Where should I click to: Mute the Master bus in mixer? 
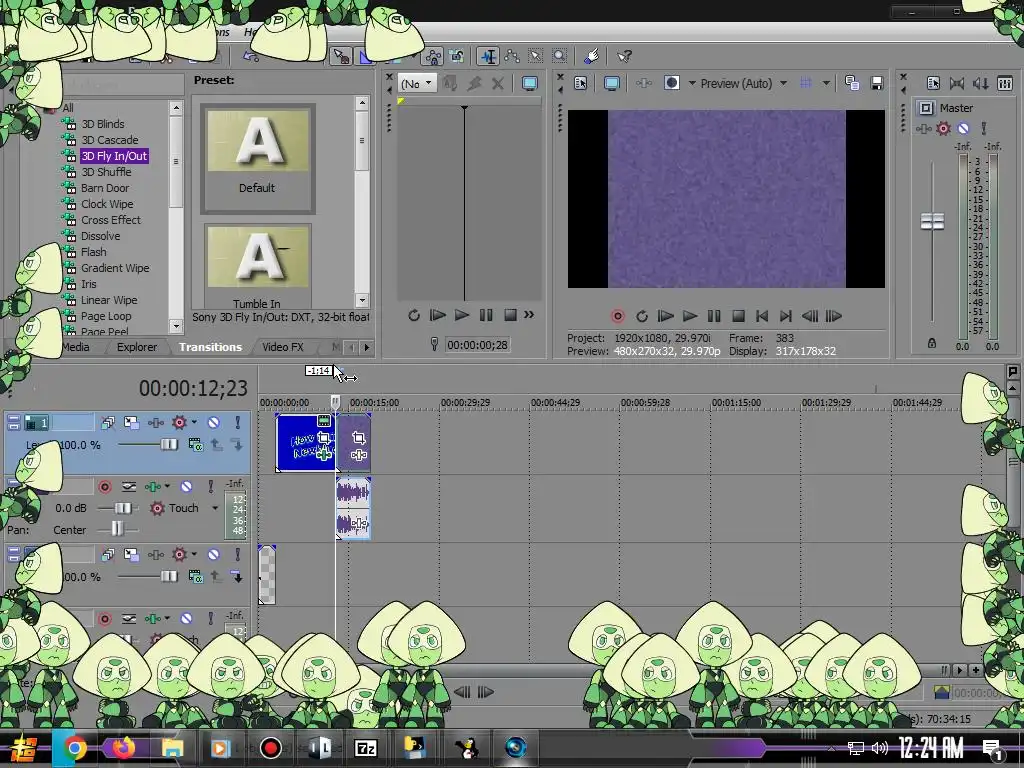963,129
